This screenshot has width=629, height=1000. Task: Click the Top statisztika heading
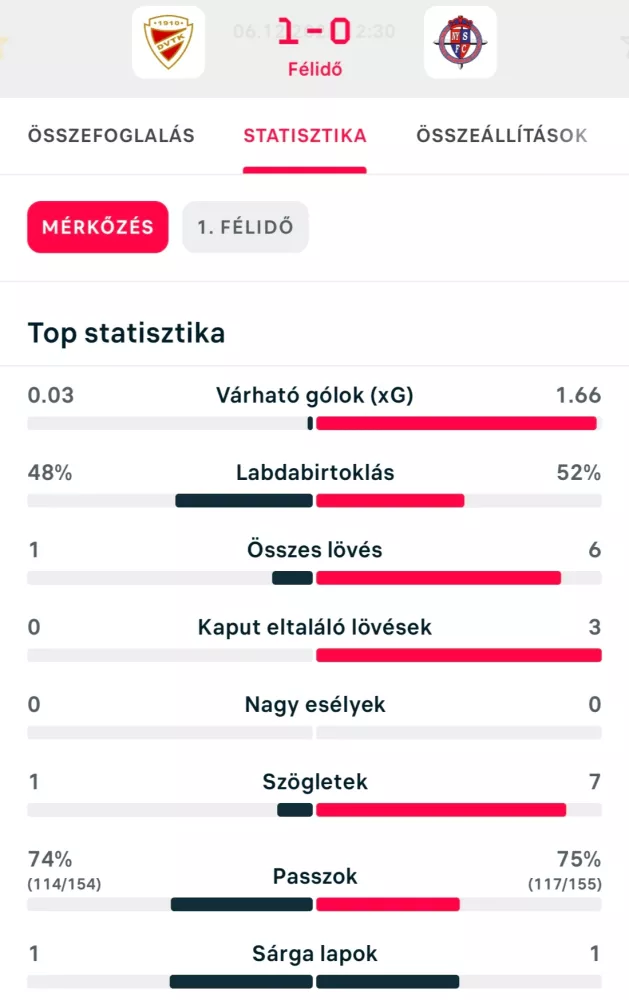point(126,333)
